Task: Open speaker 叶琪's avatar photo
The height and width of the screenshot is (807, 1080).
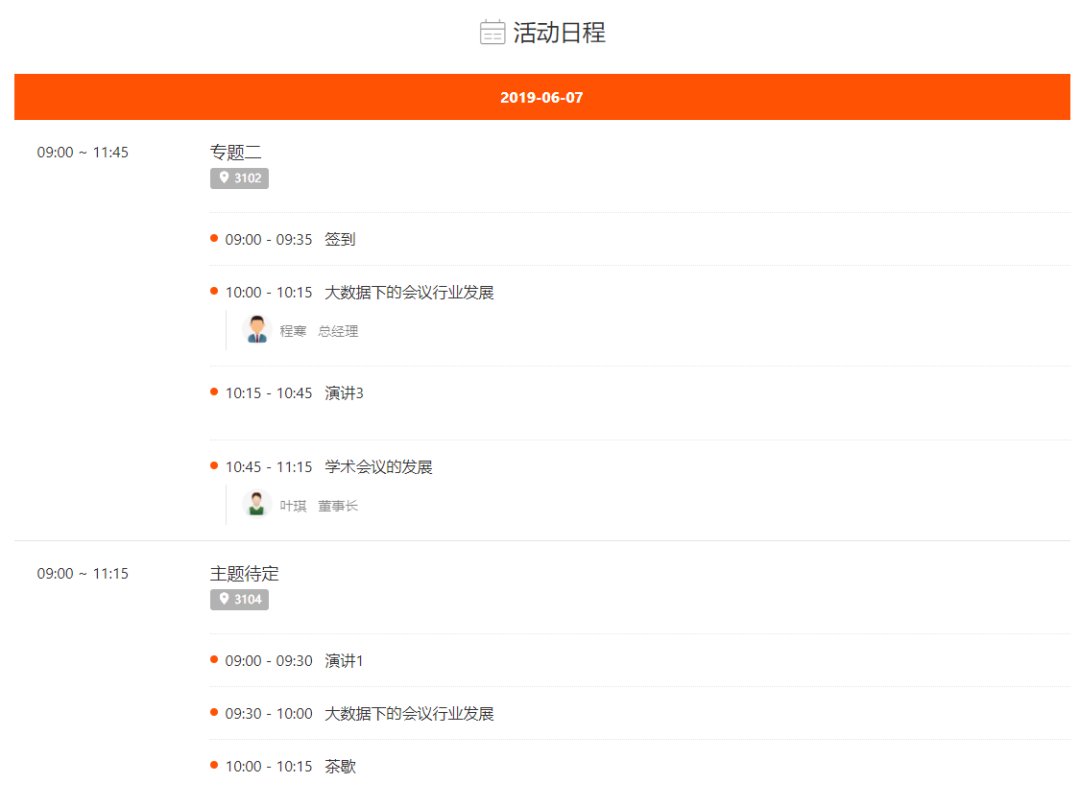Action: pyautogui.click(x=256, y=503)
